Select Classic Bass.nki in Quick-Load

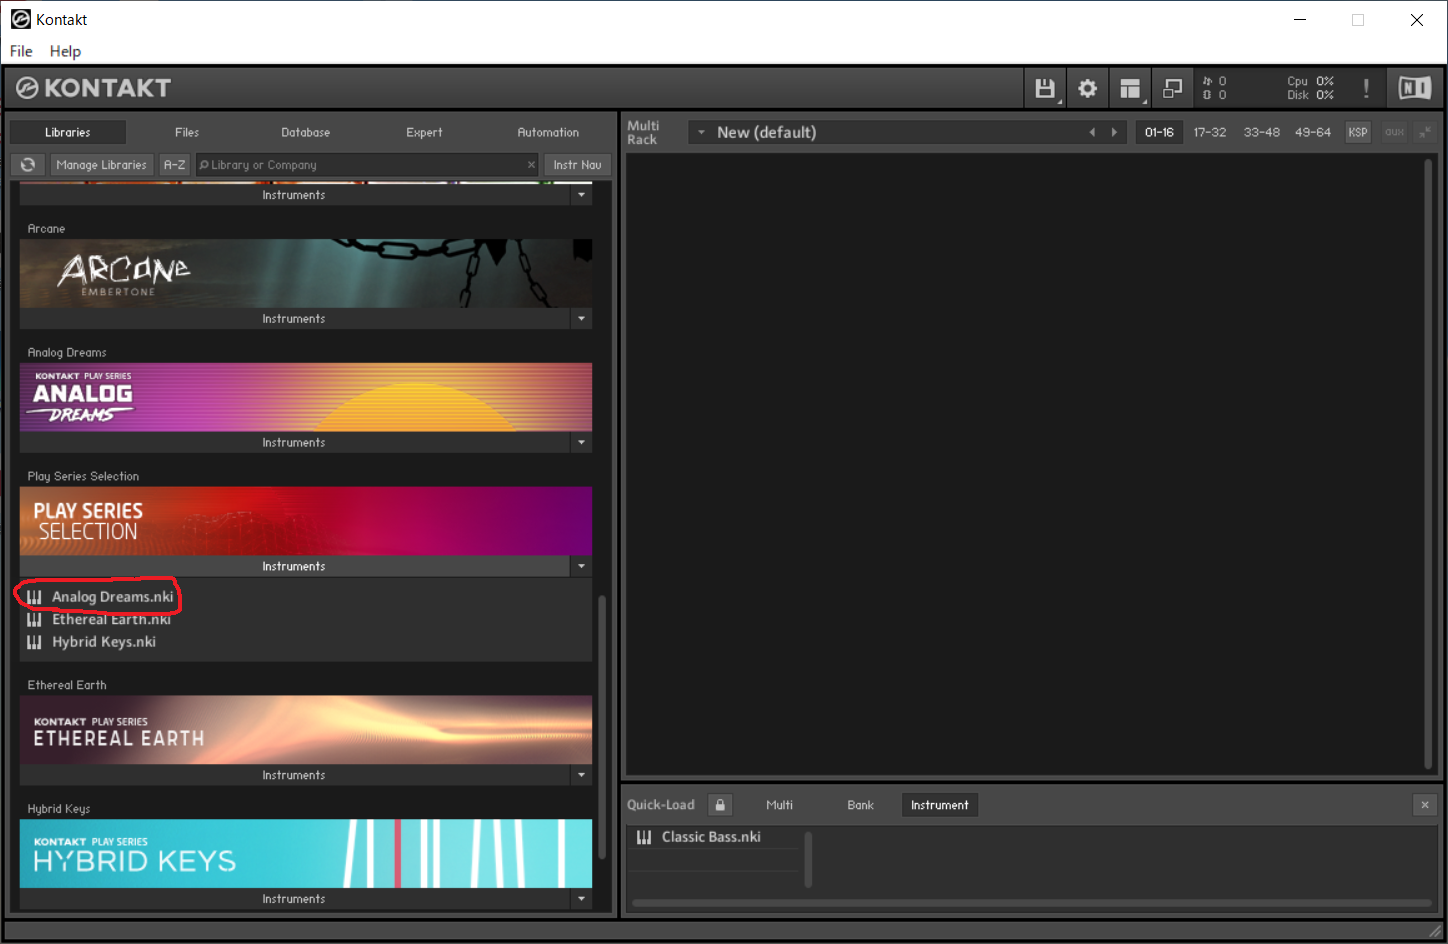711,837
